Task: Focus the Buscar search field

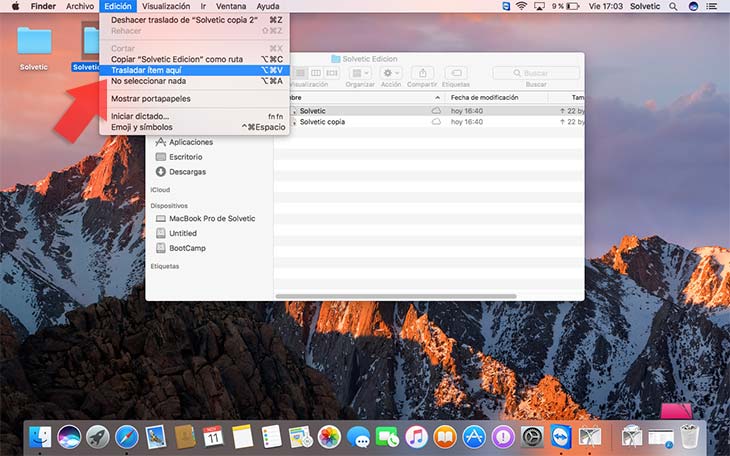Action: [x=536, y=73]
